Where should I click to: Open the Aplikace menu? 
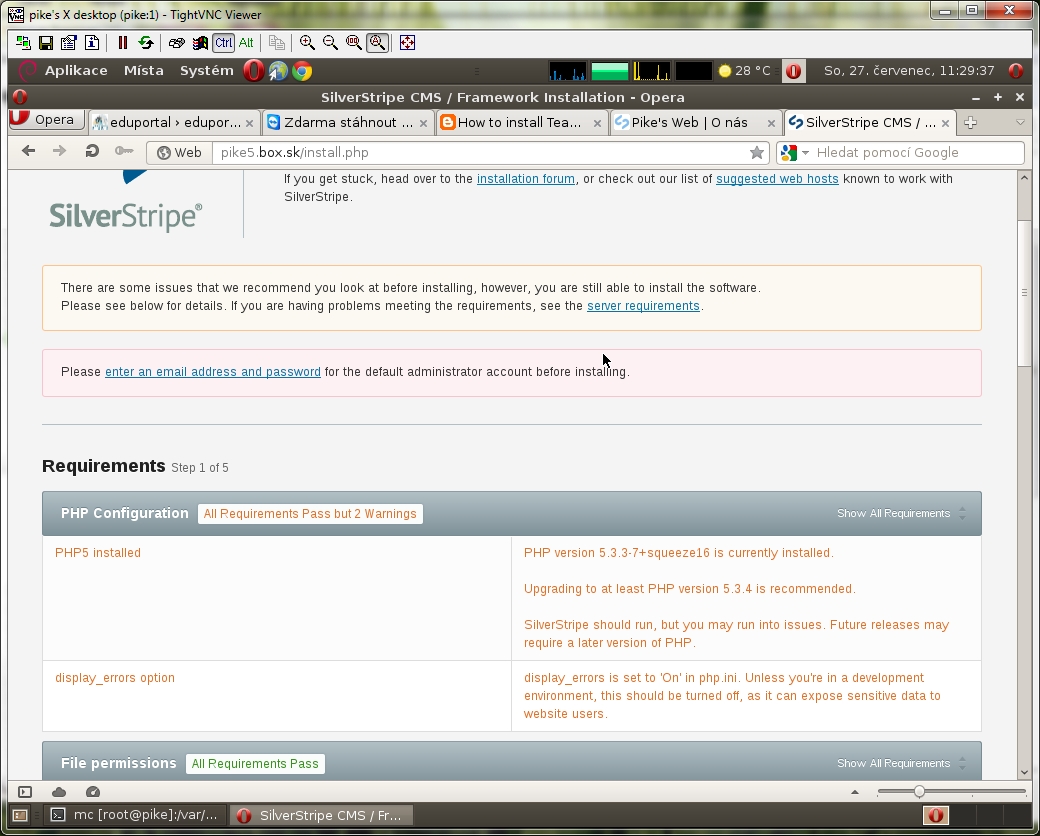(x=76, y=70)
